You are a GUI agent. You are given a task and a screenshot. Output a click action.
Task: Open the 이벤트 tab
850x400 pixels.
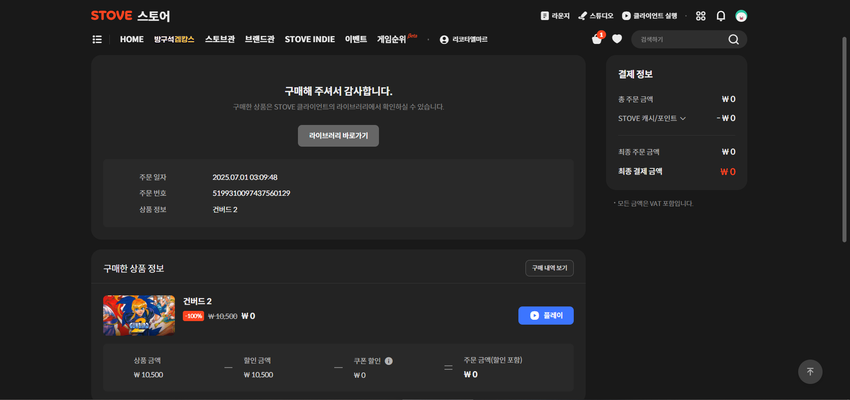pos(356,39)
